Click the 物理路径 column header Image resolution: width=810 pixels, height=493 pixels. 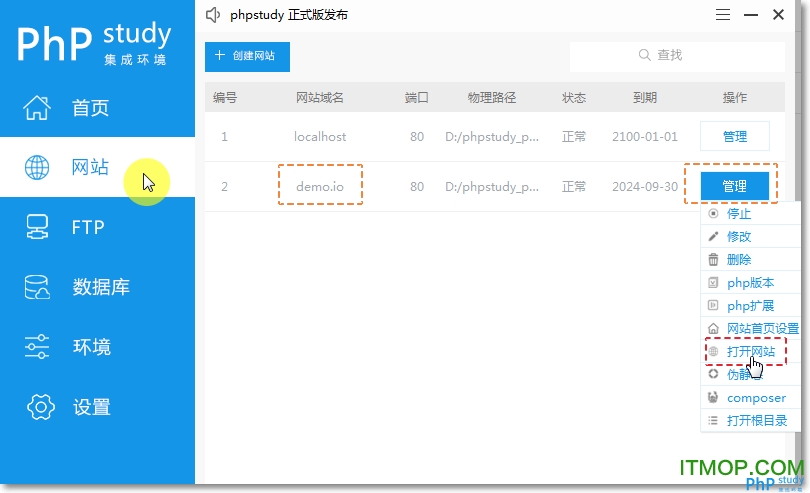[492, 98]
